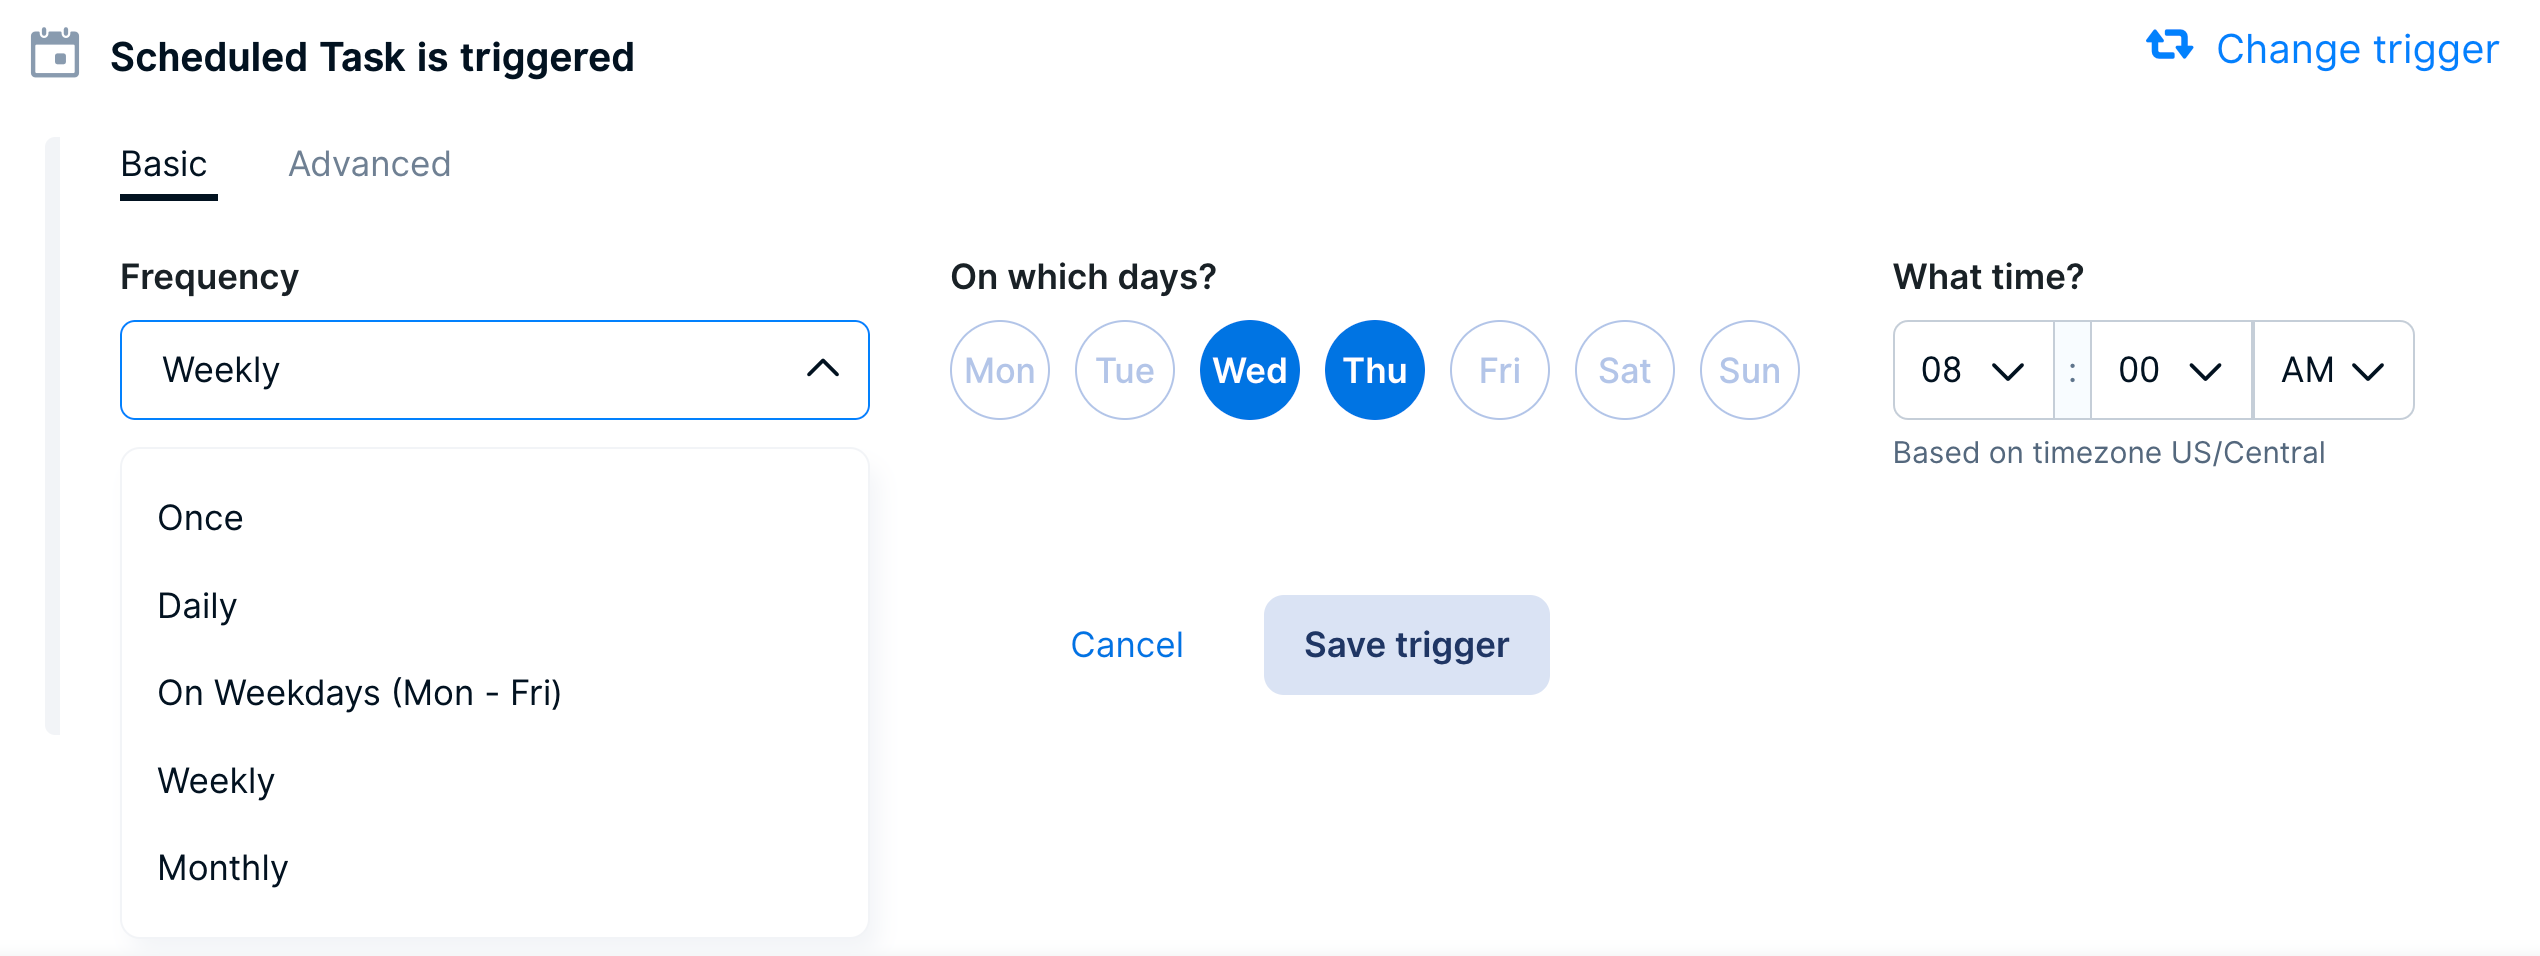Select Sunday as a scheduled day
The height and width of the screenshot is (956, 2540).
[x=1749, y=370]
